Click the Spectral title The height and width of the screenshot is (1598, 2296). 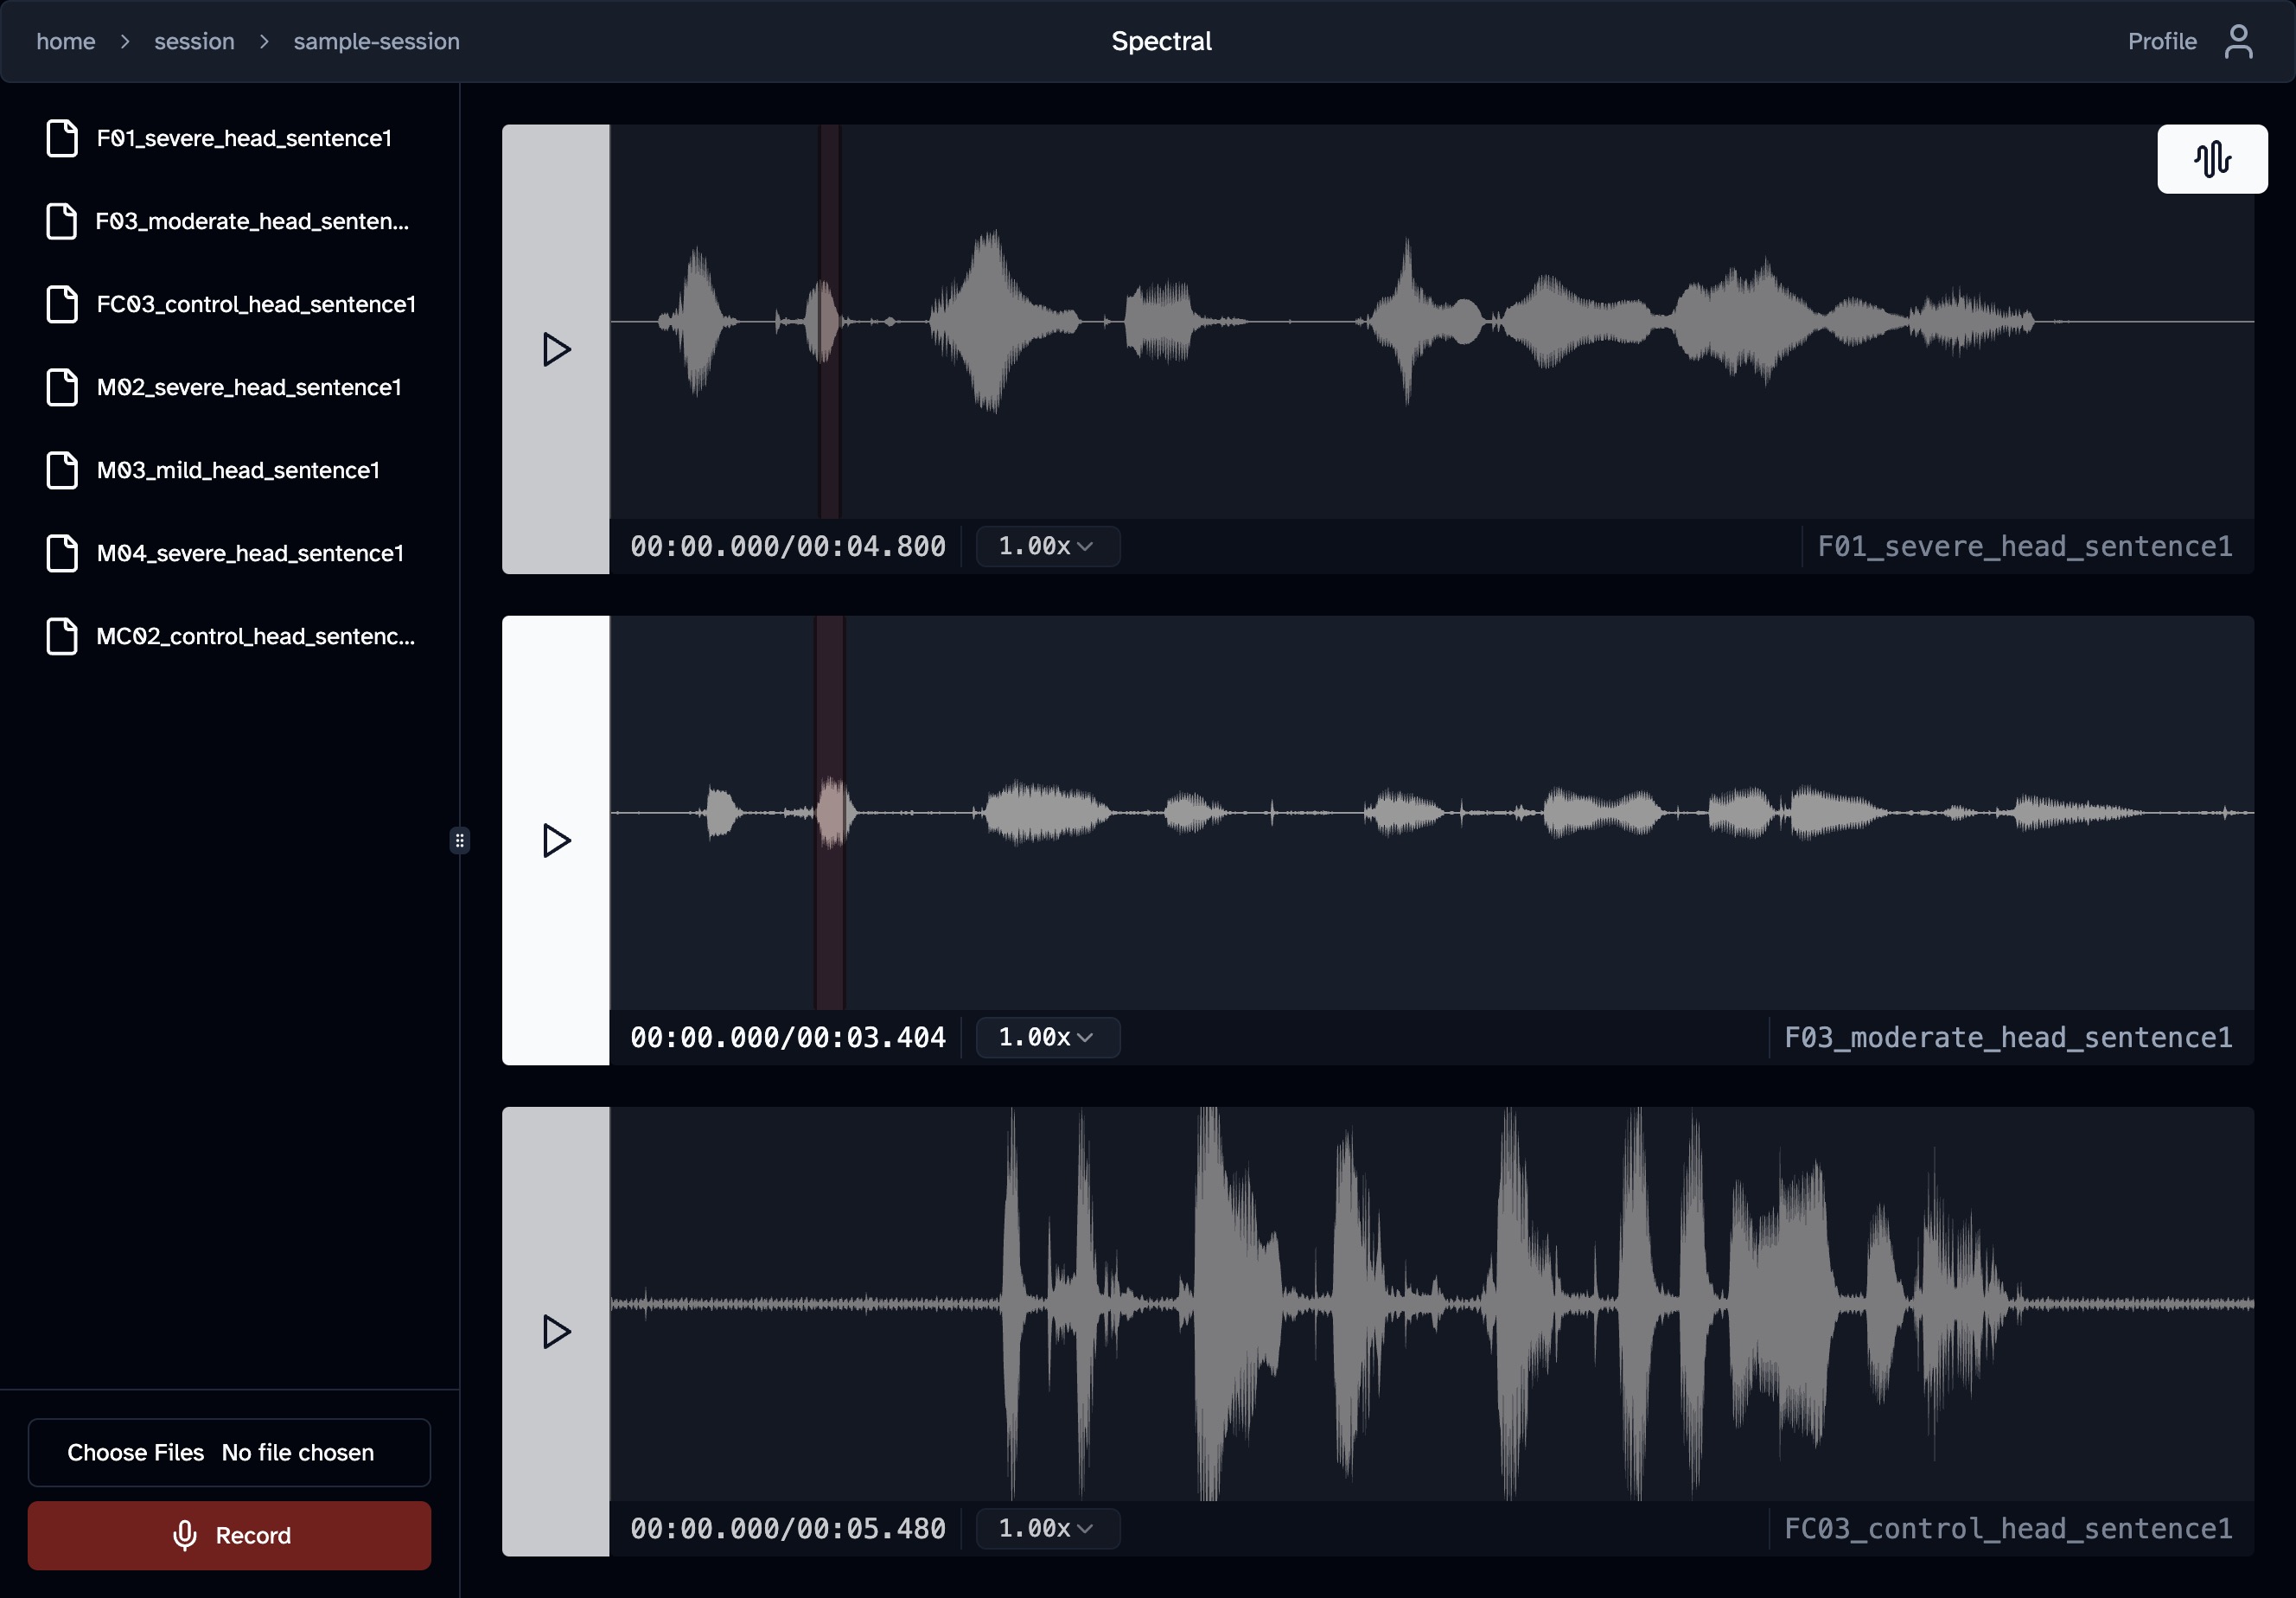click(1161, 41)
